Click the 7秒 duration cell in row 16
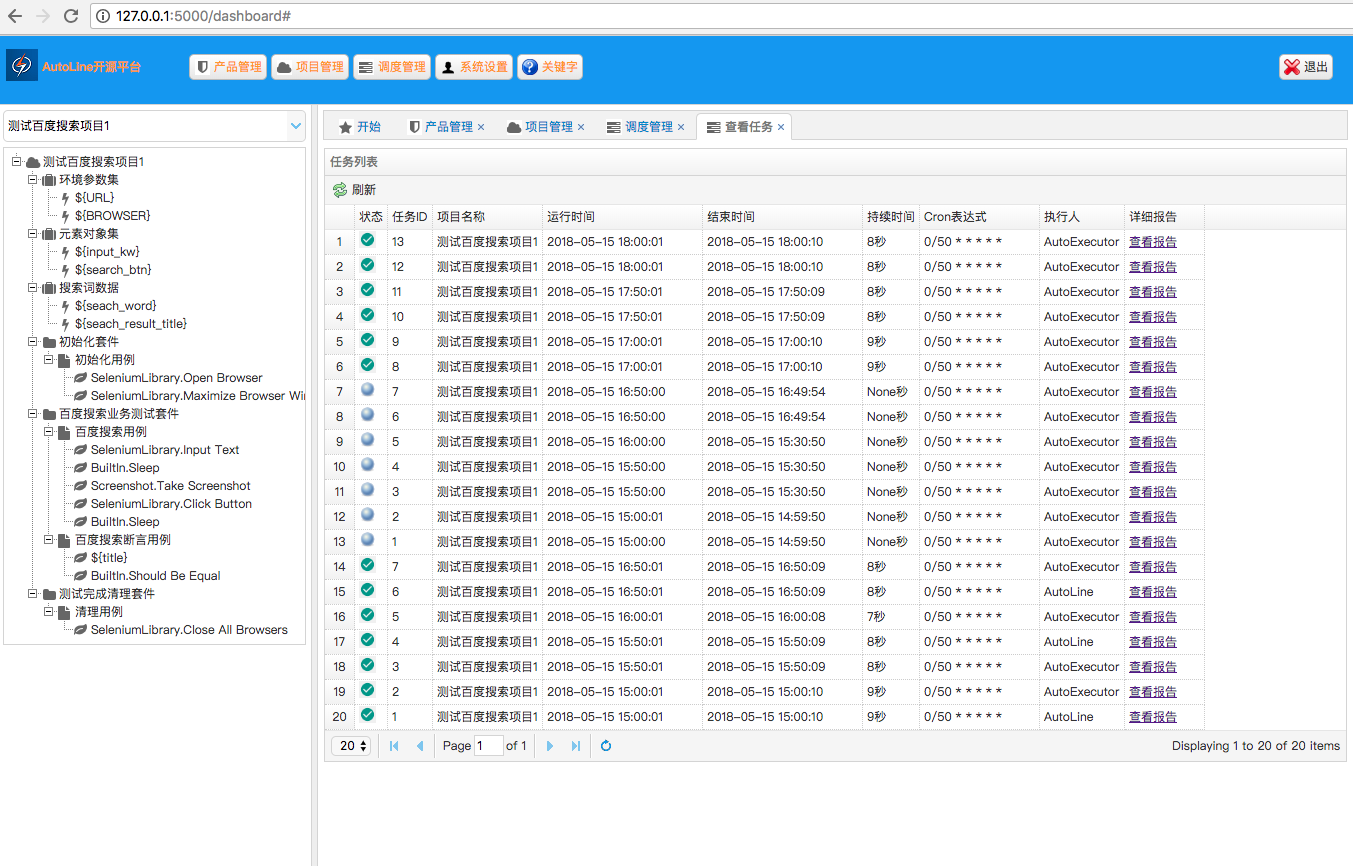 coord(891,617)
